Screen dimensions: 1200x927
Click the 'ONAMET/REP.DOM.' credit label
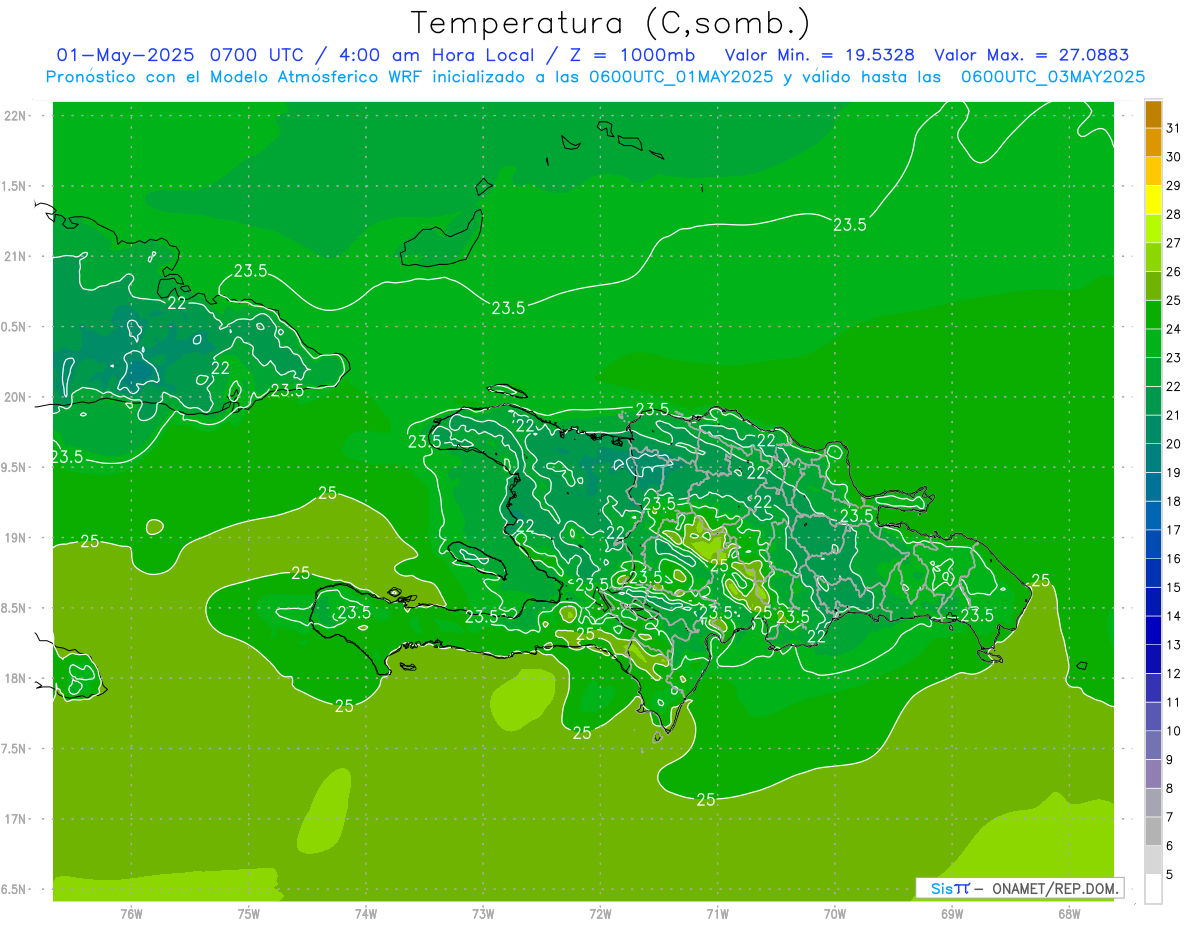[x=1054, y=888]
